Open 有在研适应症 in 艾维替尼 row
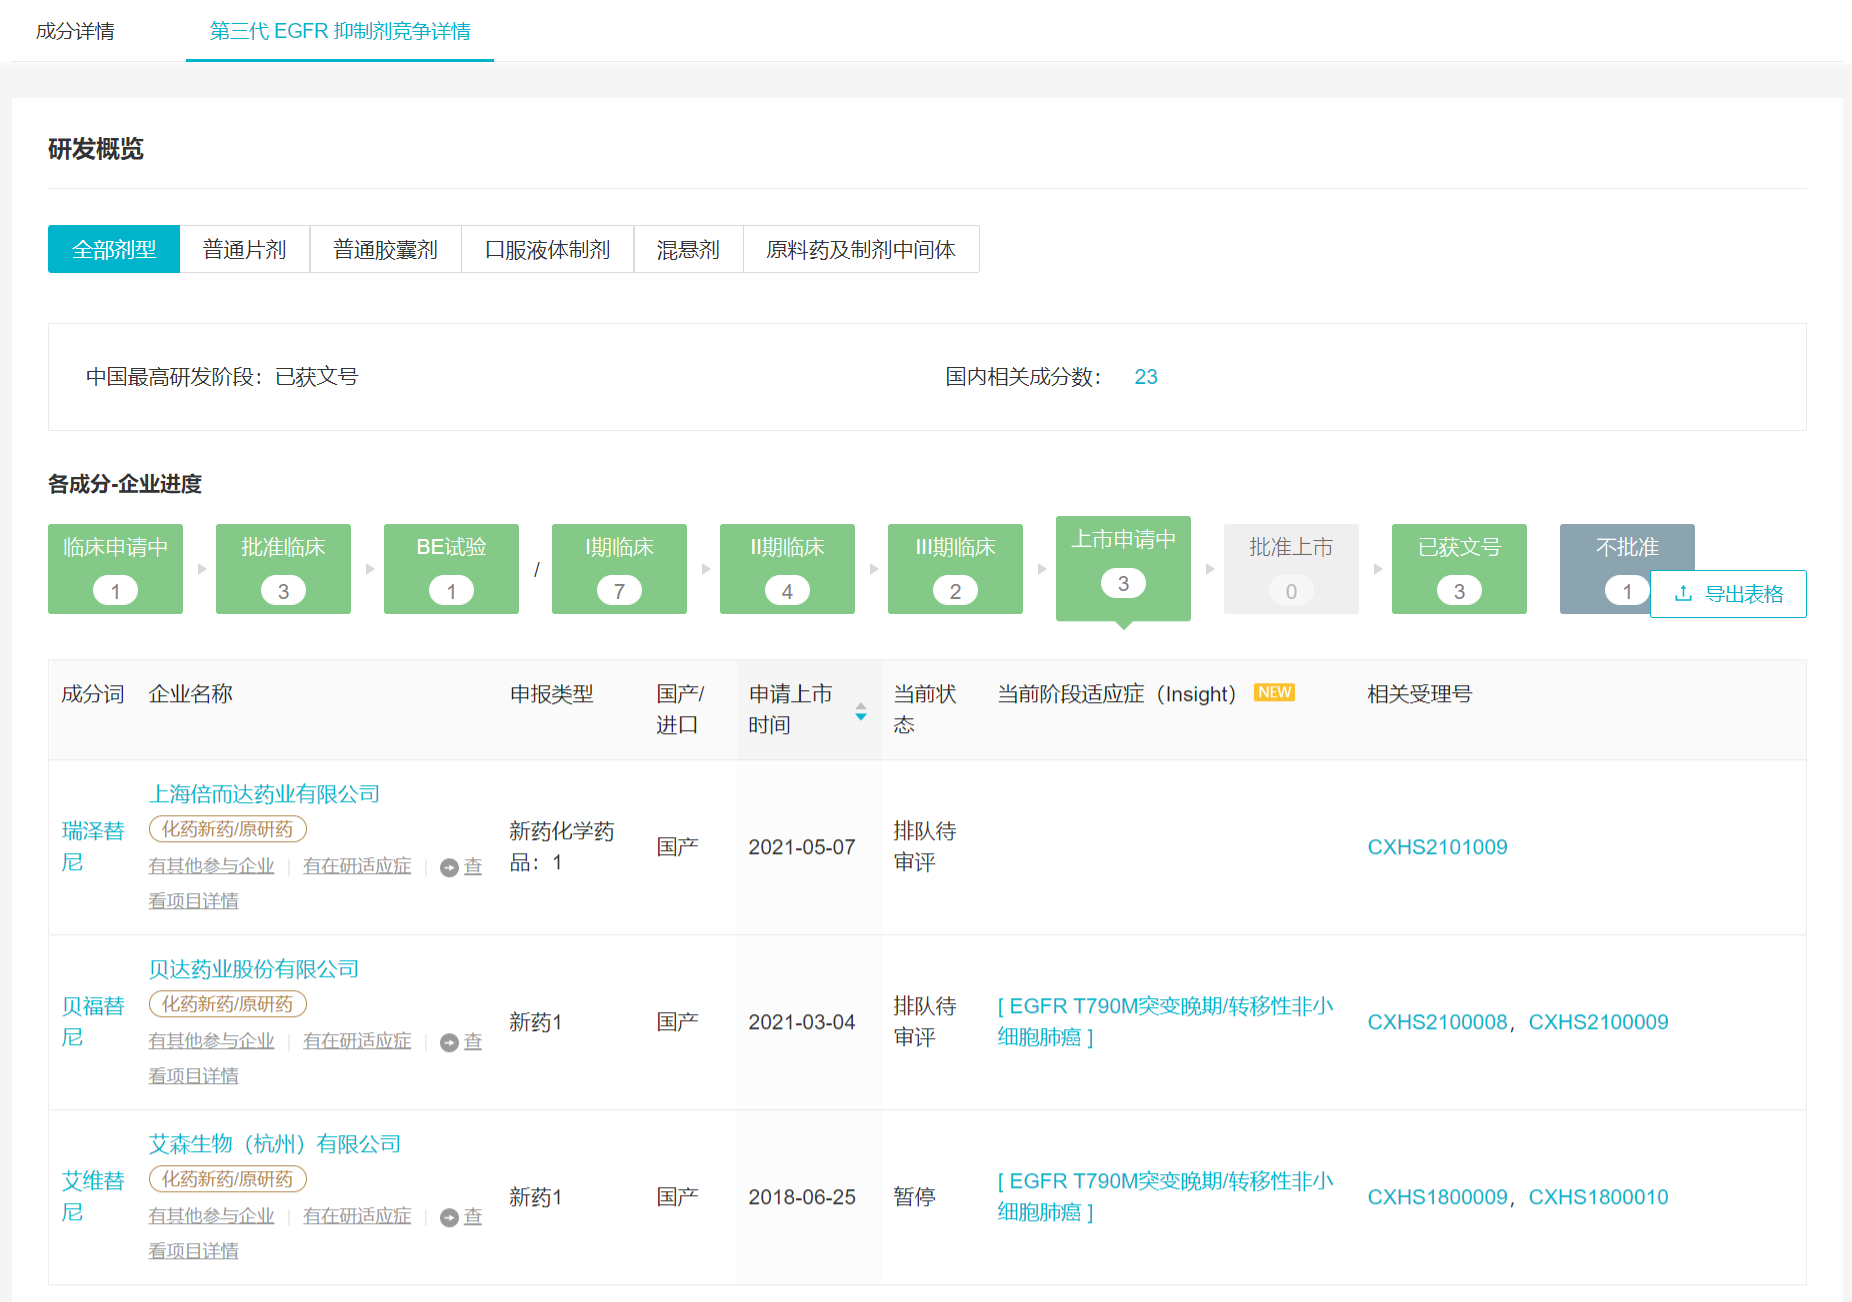1852x1302 pixels. (357, 1216)
